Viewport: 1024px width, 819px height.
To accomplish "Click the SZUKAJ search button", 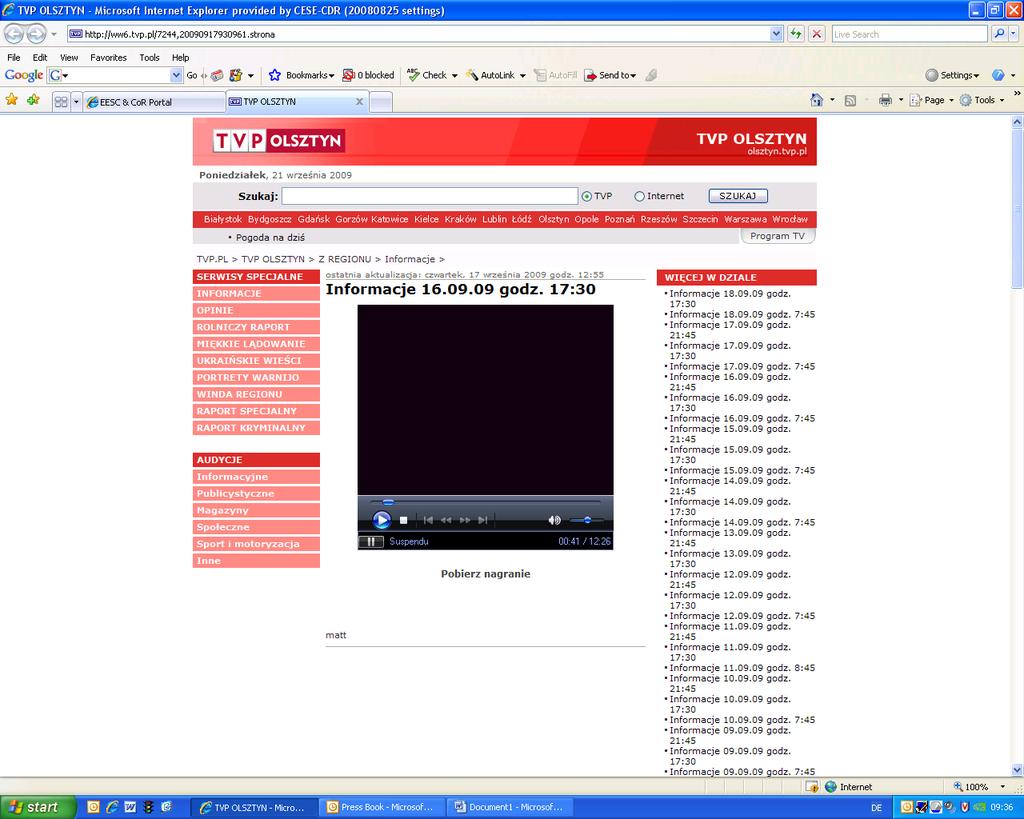I will (x=738, y=196).
